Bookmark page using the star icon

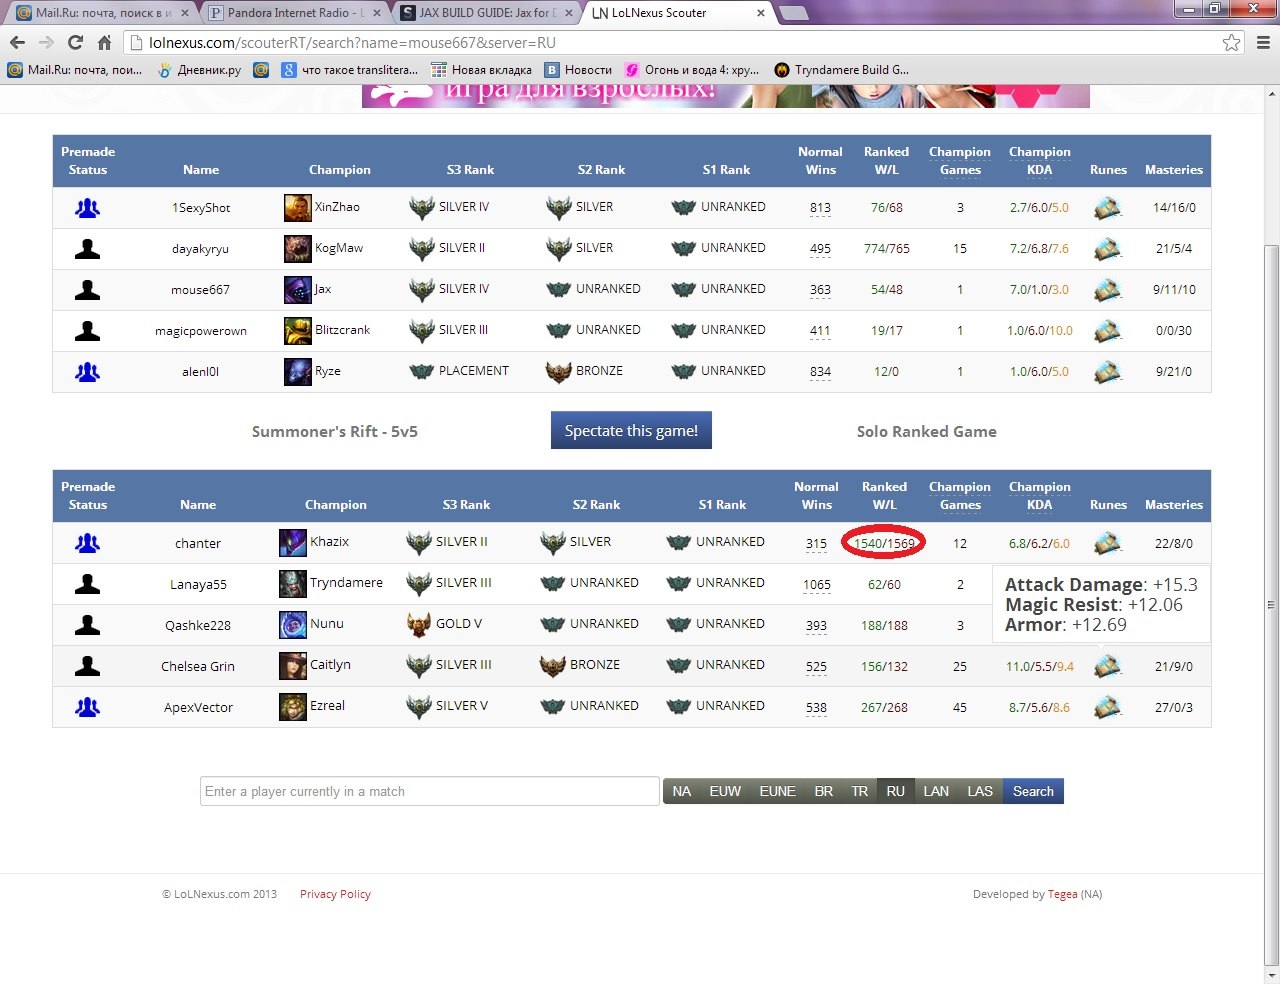1231,43
